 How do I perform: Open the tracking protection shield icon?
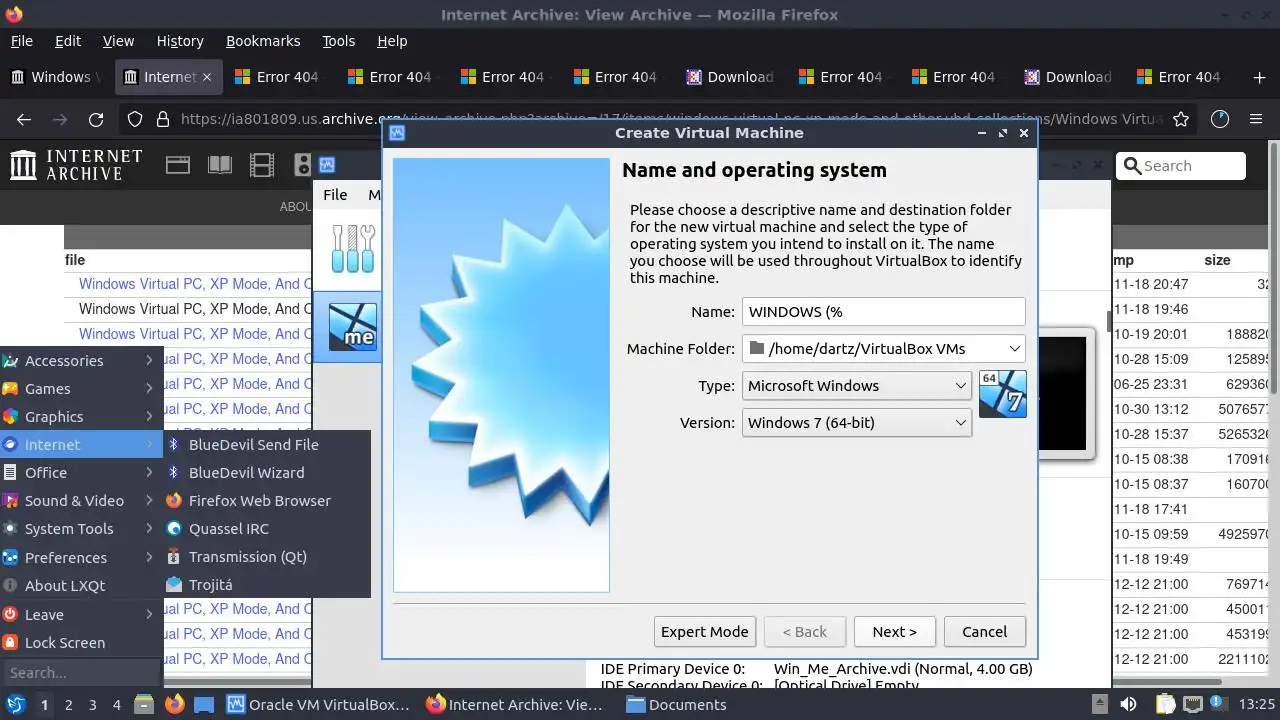pyautogui.click(x=135, y=119)
